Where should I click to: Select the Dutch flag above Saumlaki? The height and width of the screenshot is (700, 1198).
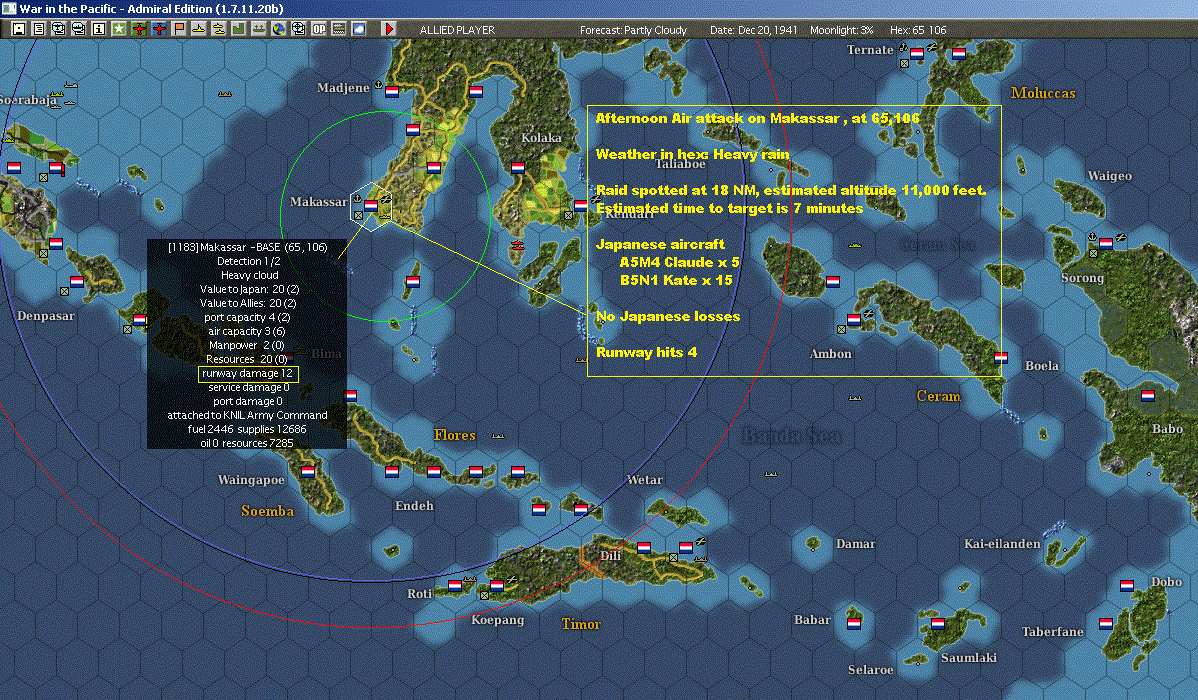tap(938, 623)
